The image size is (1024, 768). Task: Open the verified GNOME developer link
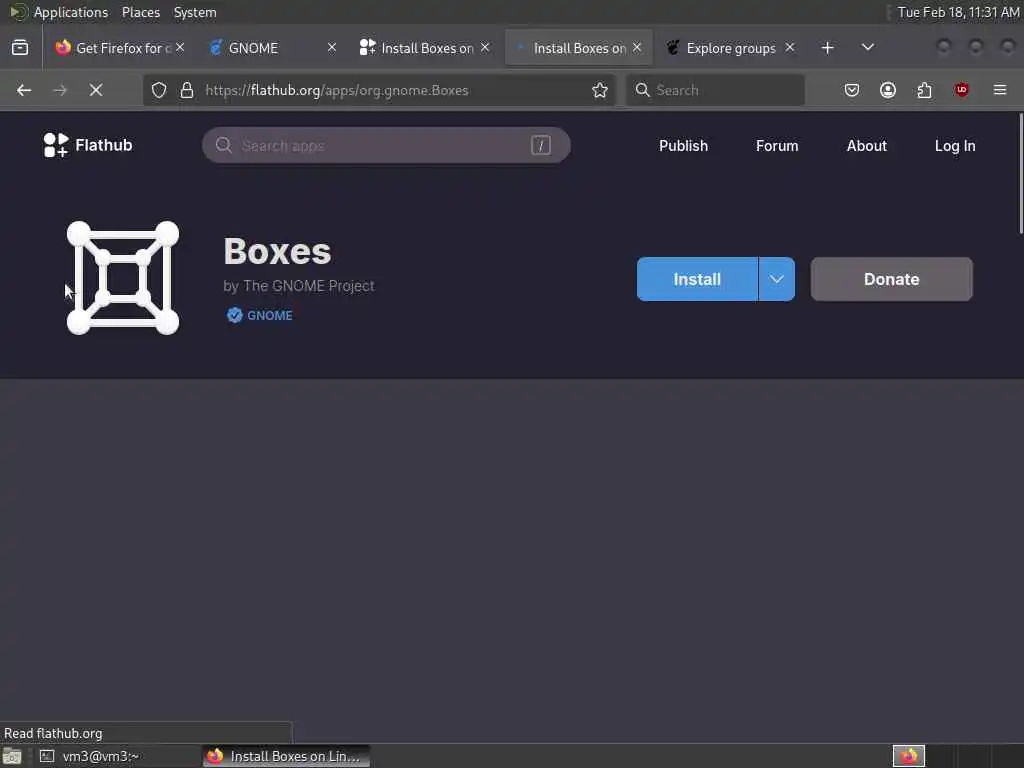[x=260, y=315]
